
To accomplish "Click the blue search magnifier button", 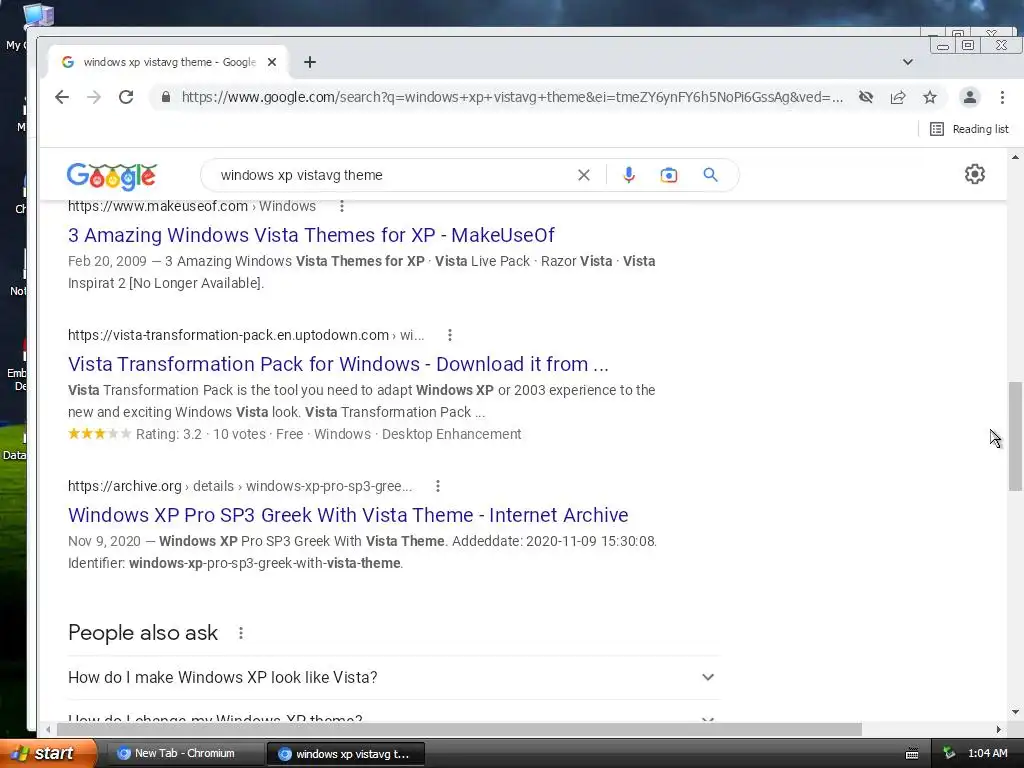I will (x=711, y=175).
